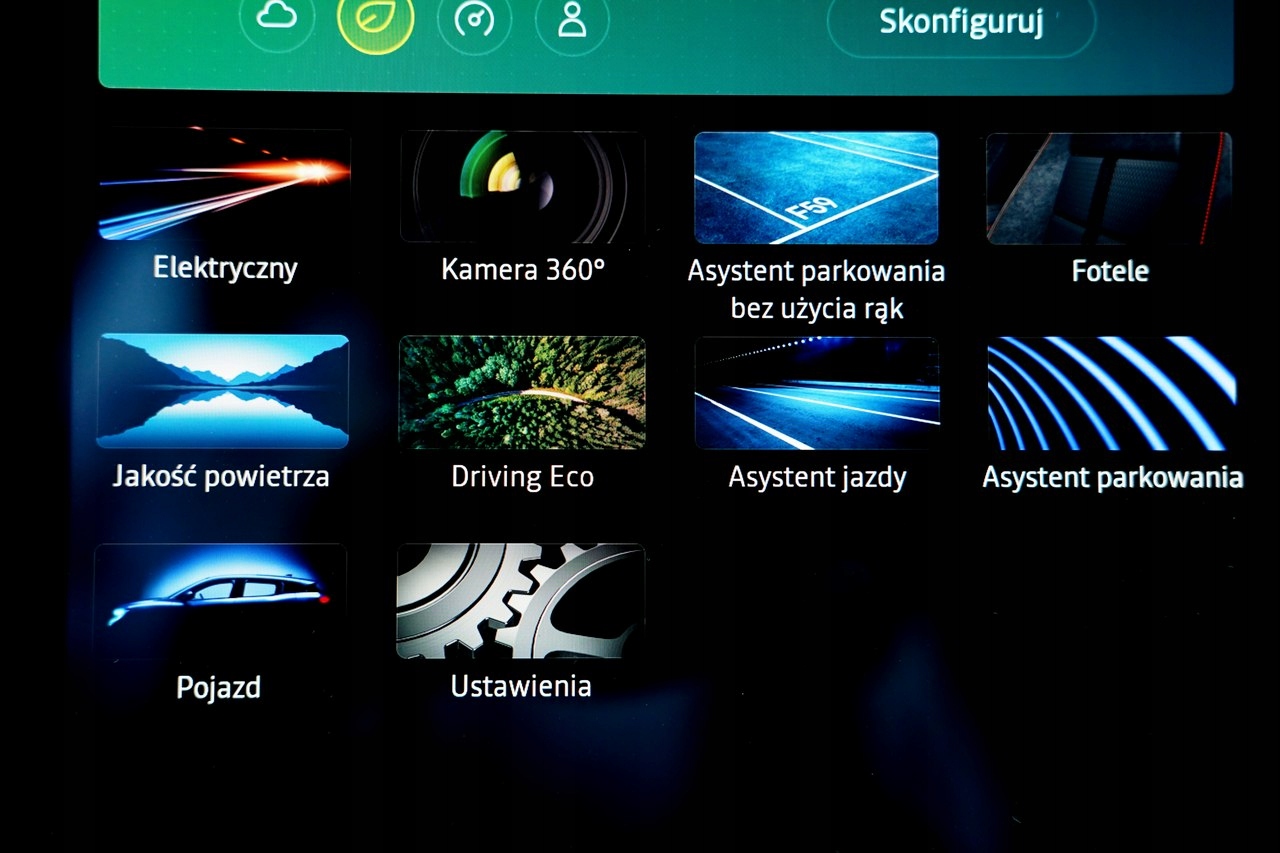Open the Elektryczny light-streak tile image
Image resolution: width=1280 pixels, height=853 pixels.
pos(224,186)
